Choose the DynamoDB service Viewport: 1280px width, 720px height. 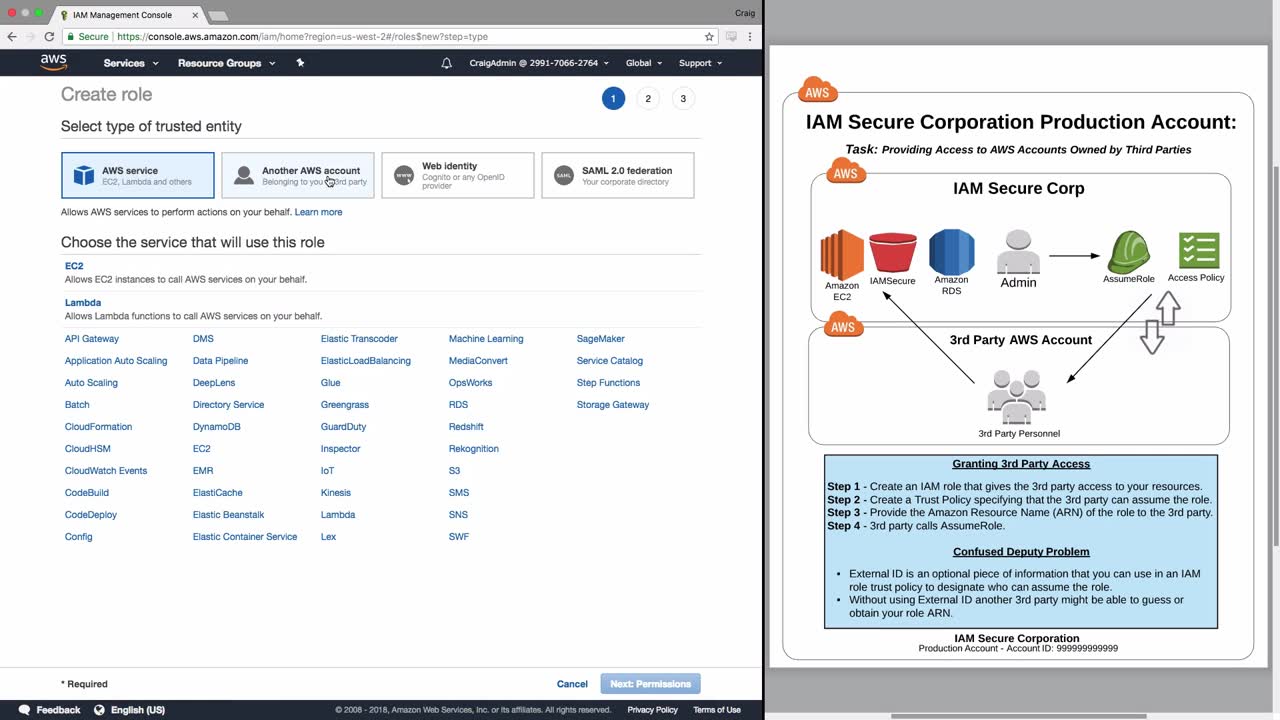217,427
